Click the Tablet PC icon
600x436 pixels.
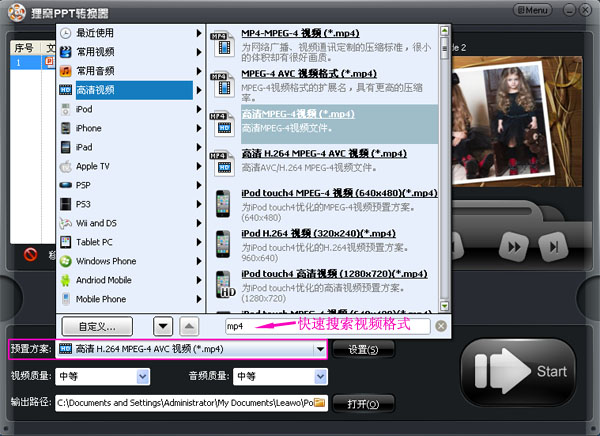(x=65, y=242)
